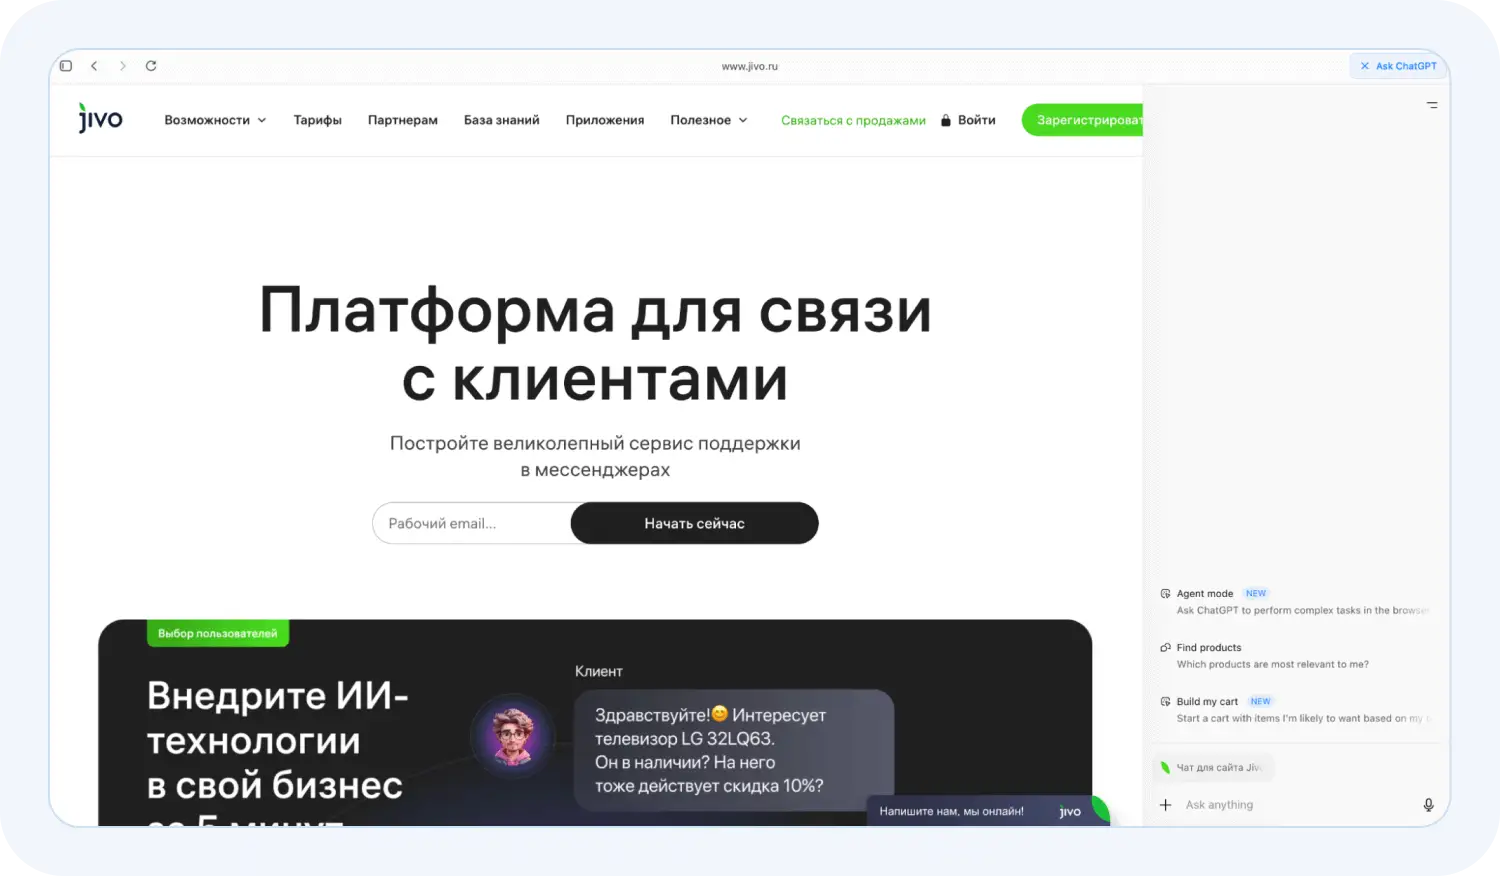
Task: Click the plus attach icon in ChatGPT panel
Action: click(1165, 805)
